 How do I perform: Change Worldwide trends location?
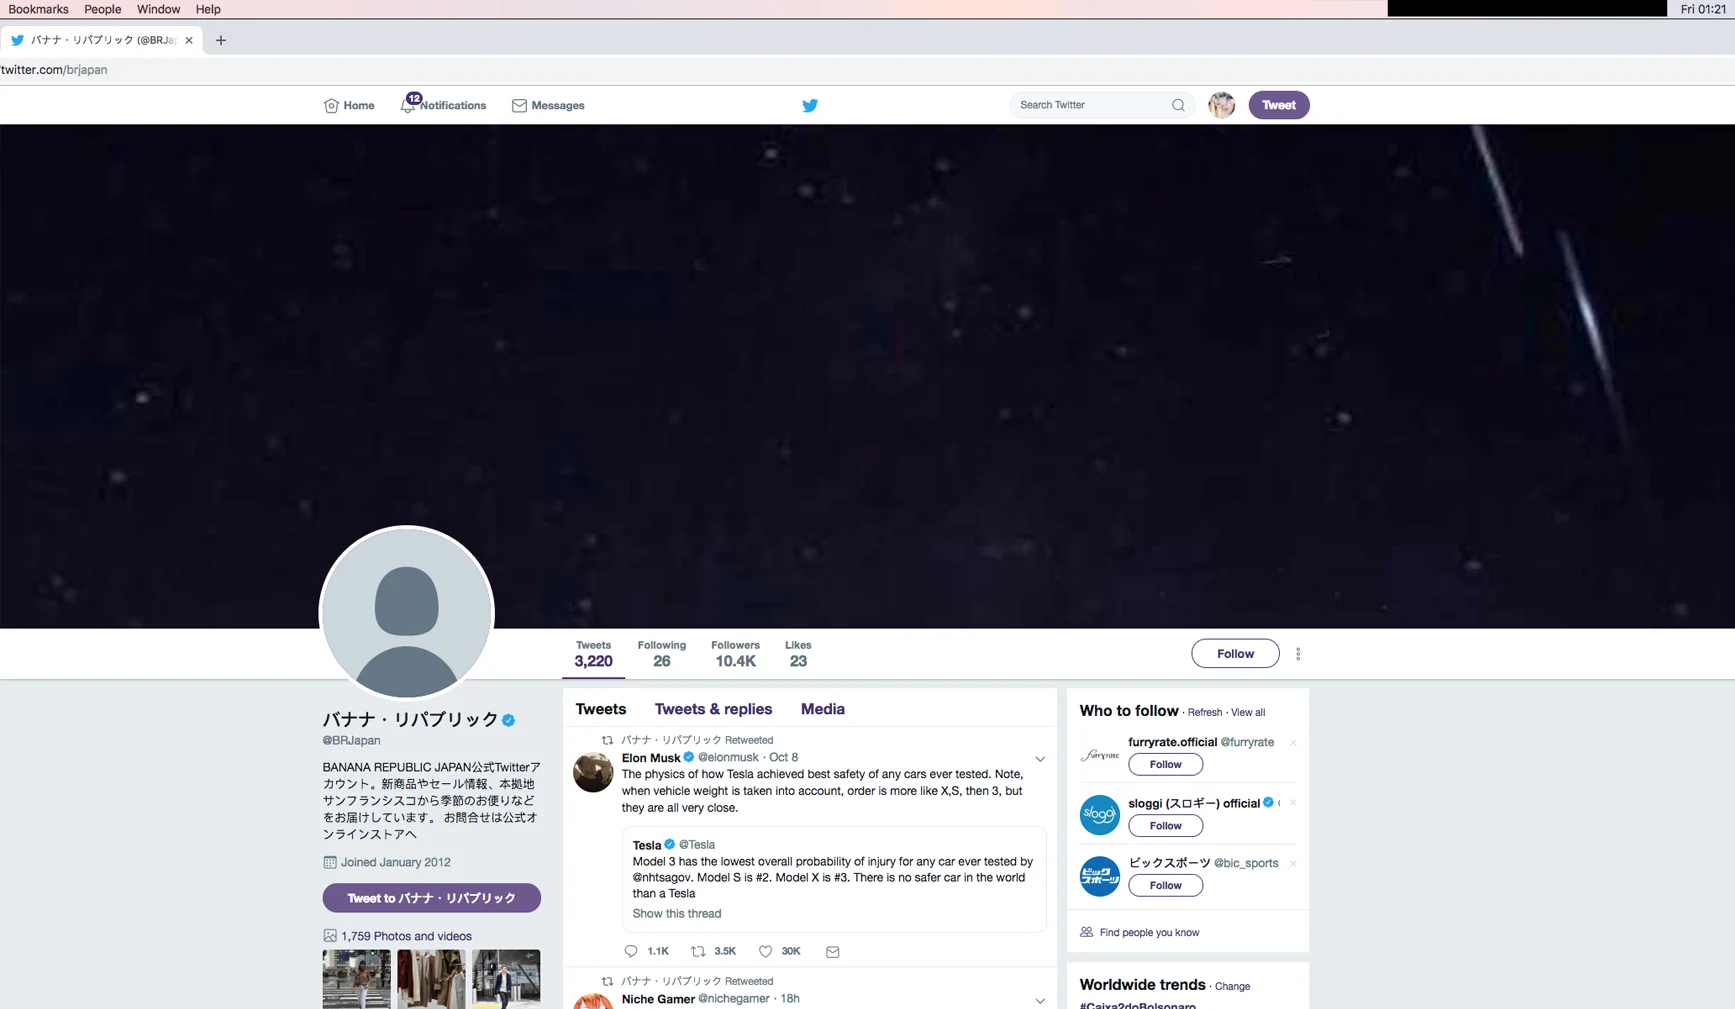coord(1232,986)
